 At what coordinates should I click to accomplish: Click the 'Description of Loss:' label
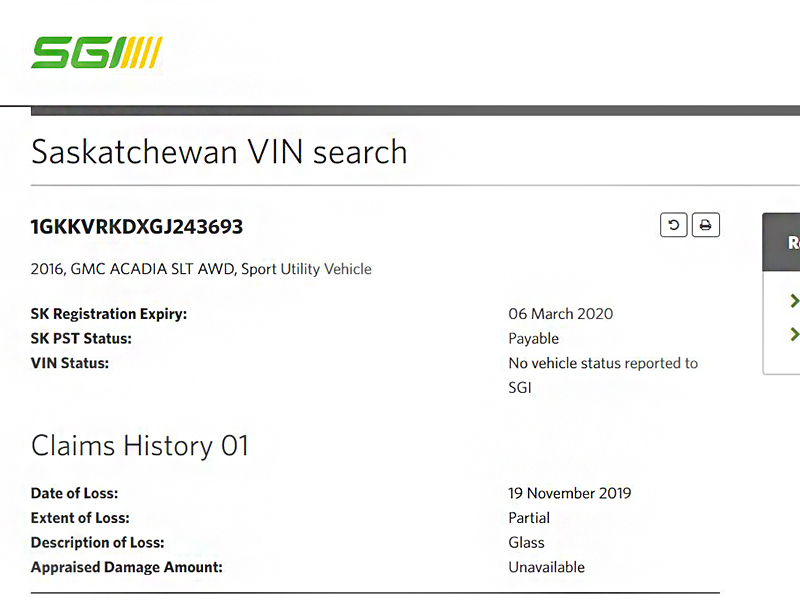(97, 542)
